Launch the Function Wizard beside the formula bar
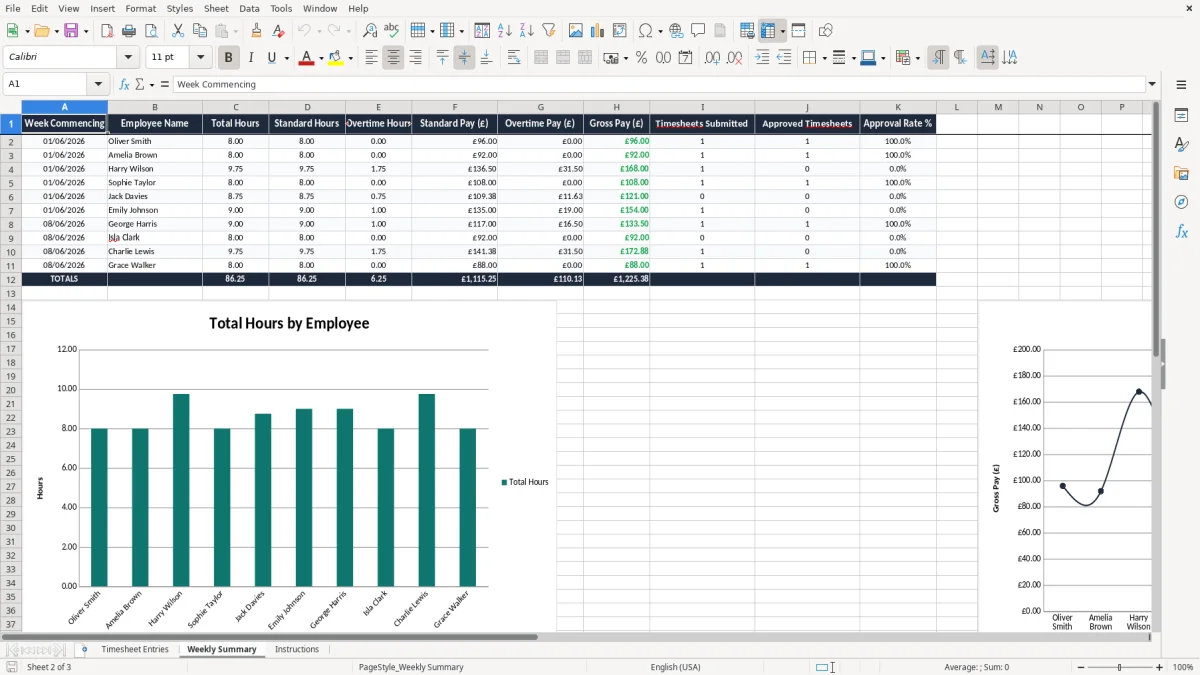Viewport: 1200px width, 675px height. click(x=124, y=85)
